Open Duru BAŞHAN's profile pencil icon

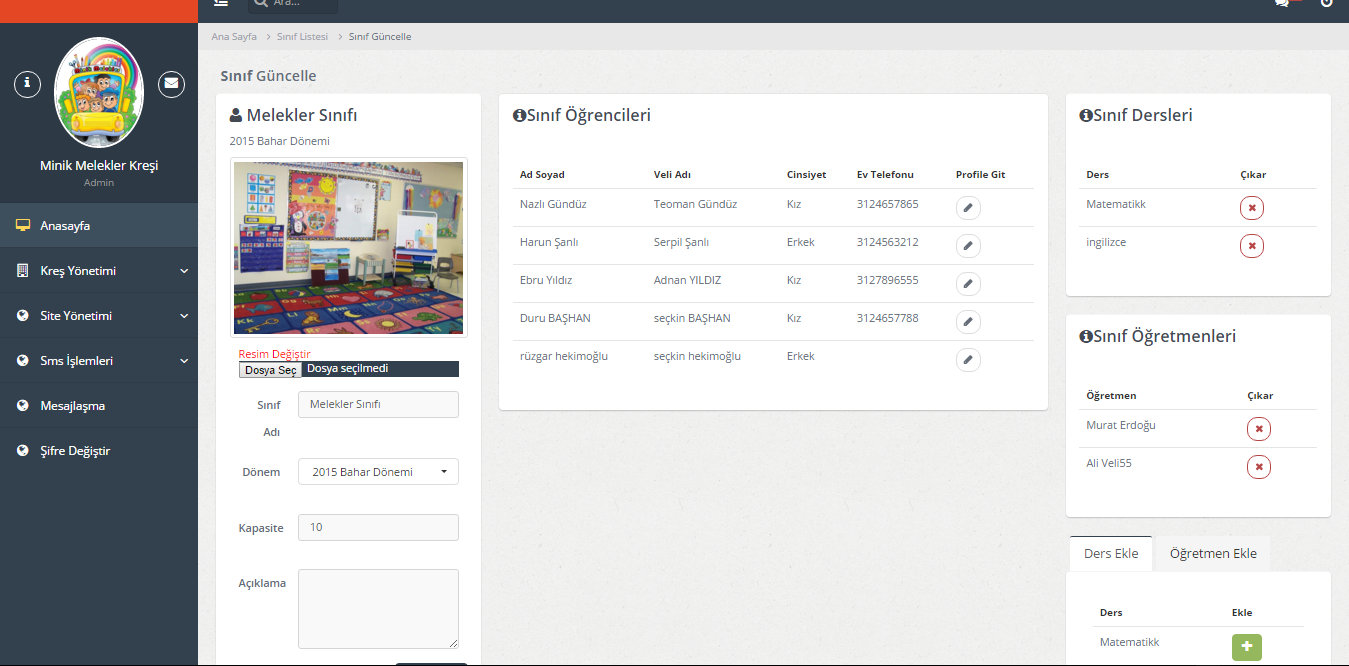pos(967,322)
